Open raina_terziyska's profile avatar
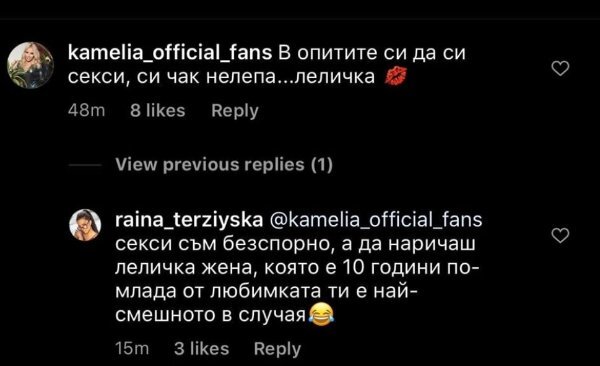This screenshot has height=366, width=600. pyautogui.click(x=85, y=225)
